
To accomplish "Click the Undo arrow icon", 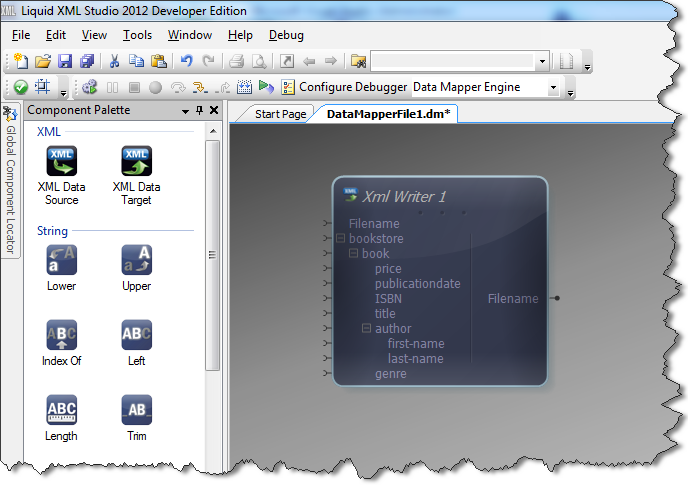I will (186, 61).
